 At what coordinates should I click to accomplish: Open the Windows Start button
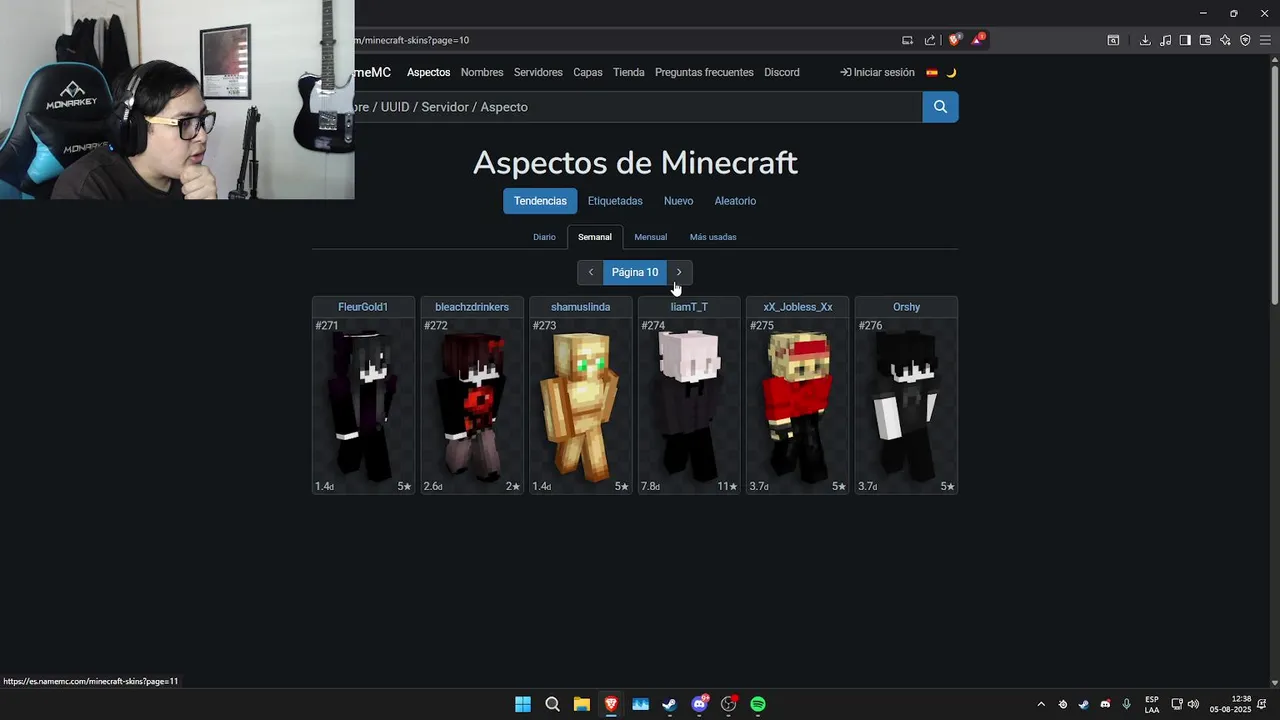pos(523,704)
